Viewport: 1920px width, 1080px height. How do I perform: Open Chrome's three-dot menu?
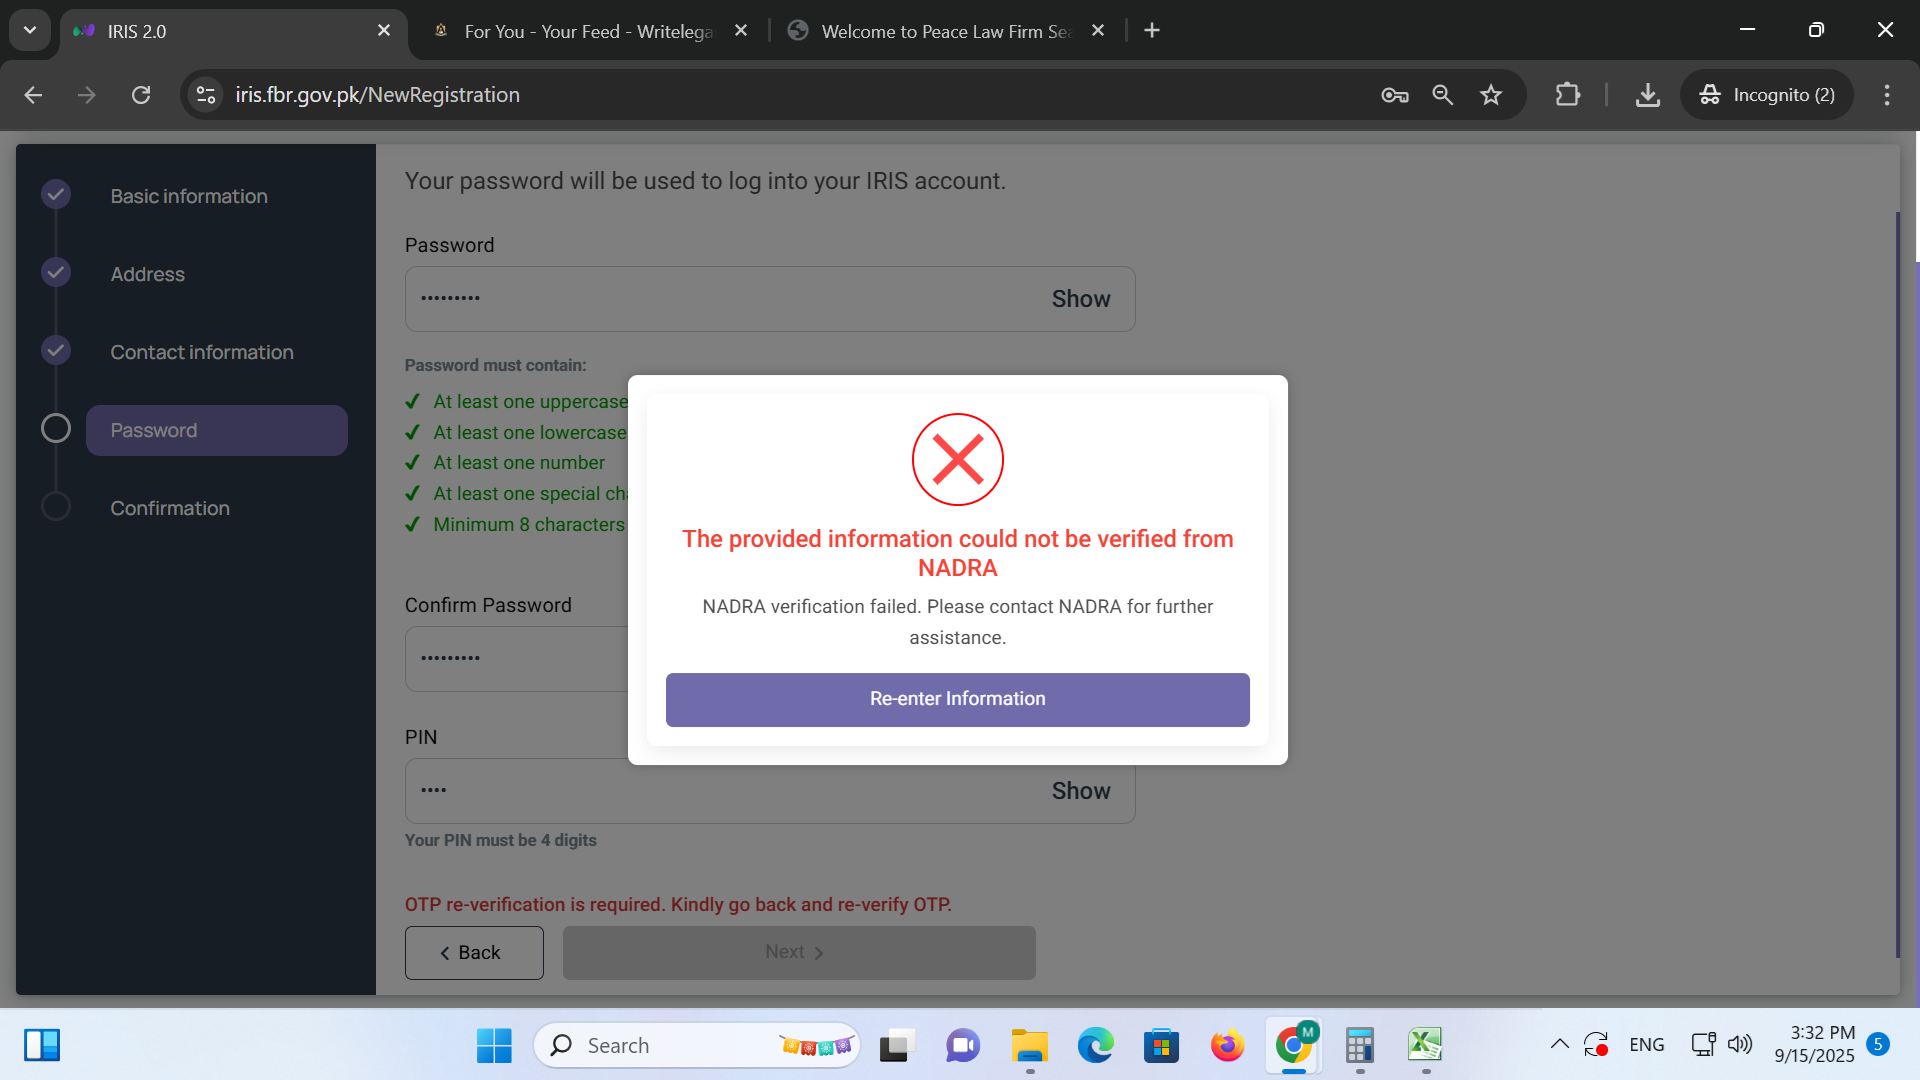click(x=1886, y=95)
